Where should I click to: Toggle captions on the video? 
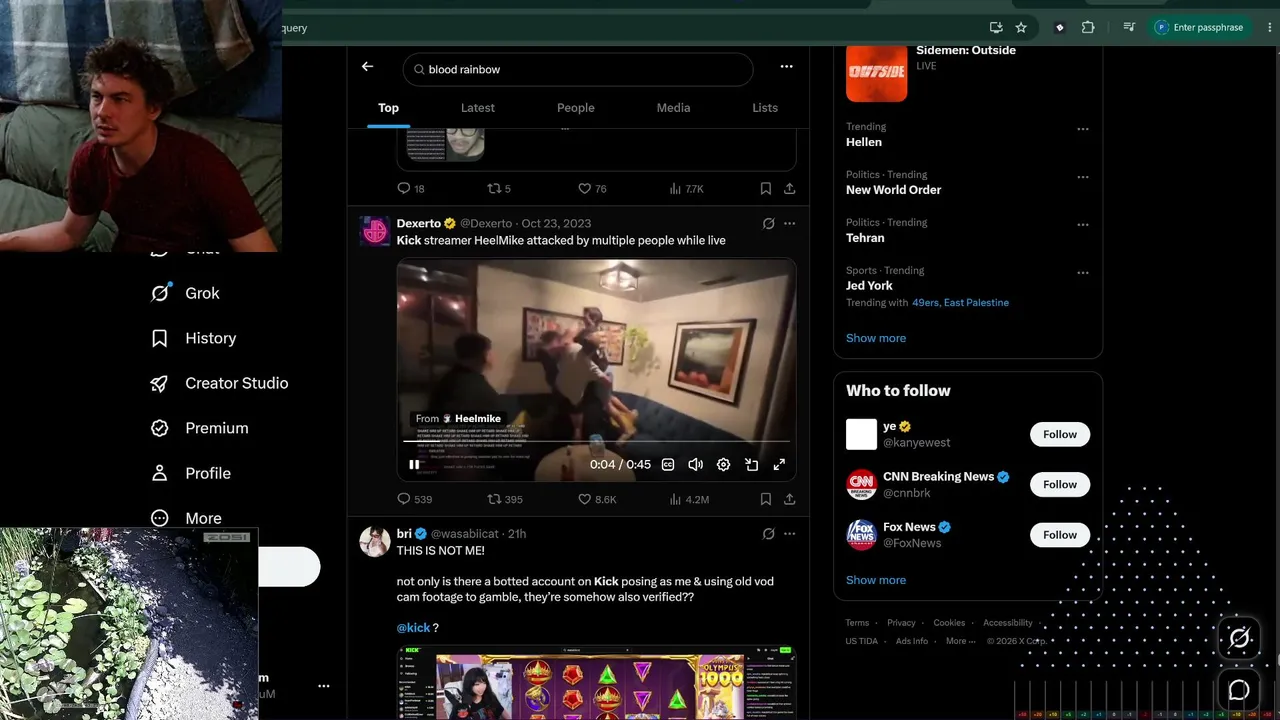[668, 464]
